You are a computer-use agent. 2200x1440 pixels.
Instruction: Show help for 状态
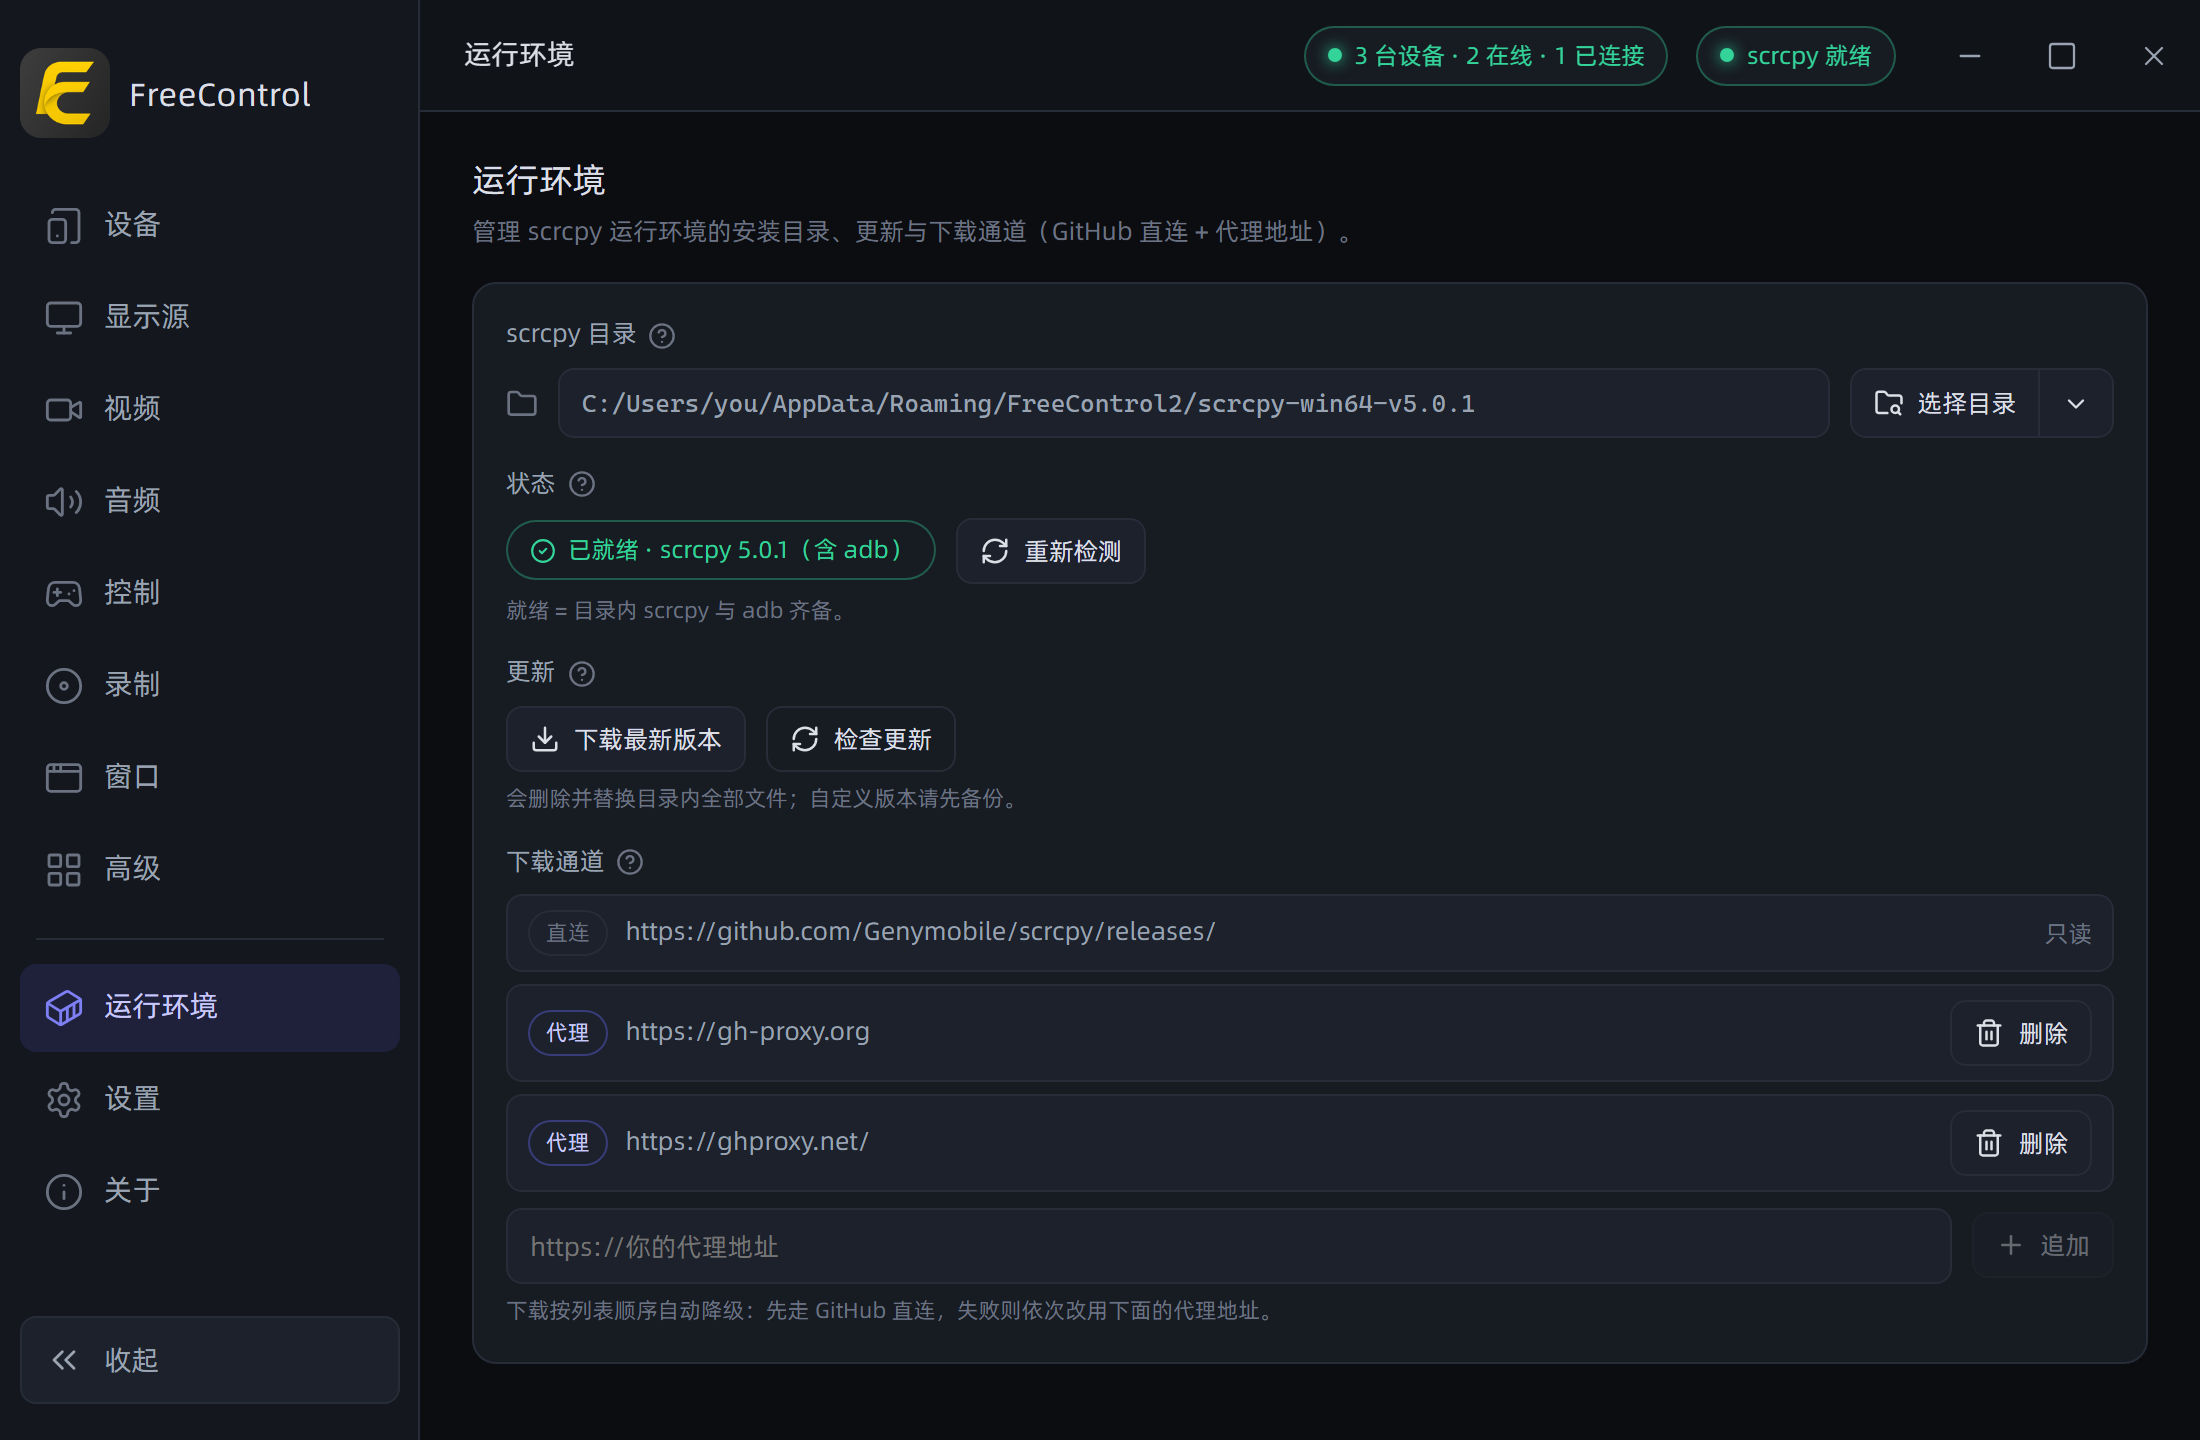tap(582, 484)
